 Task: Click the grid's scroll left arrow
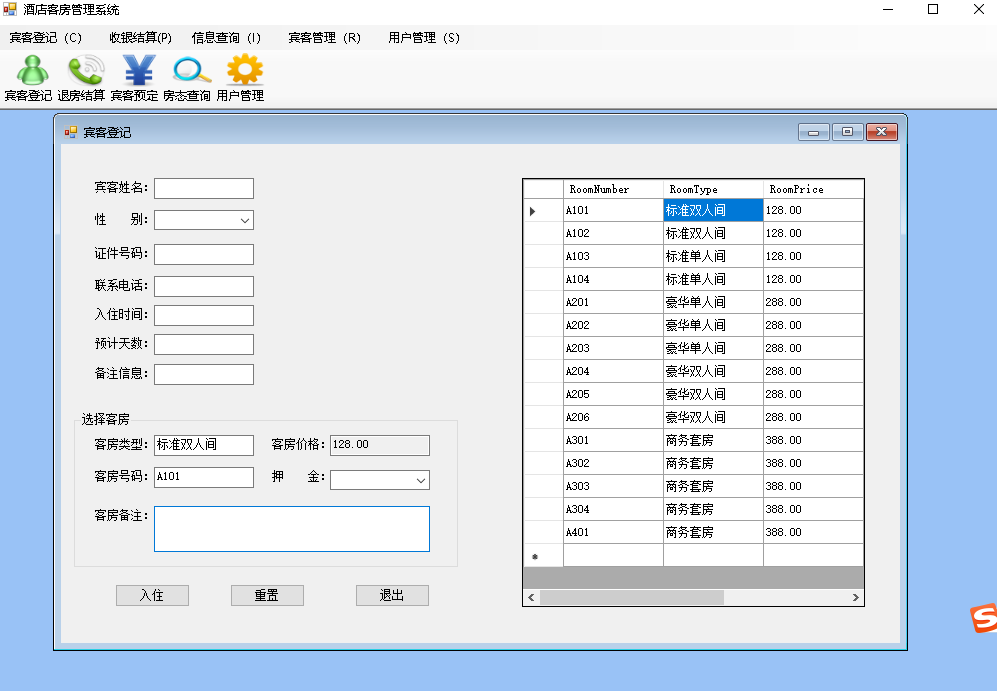point(531,598)
